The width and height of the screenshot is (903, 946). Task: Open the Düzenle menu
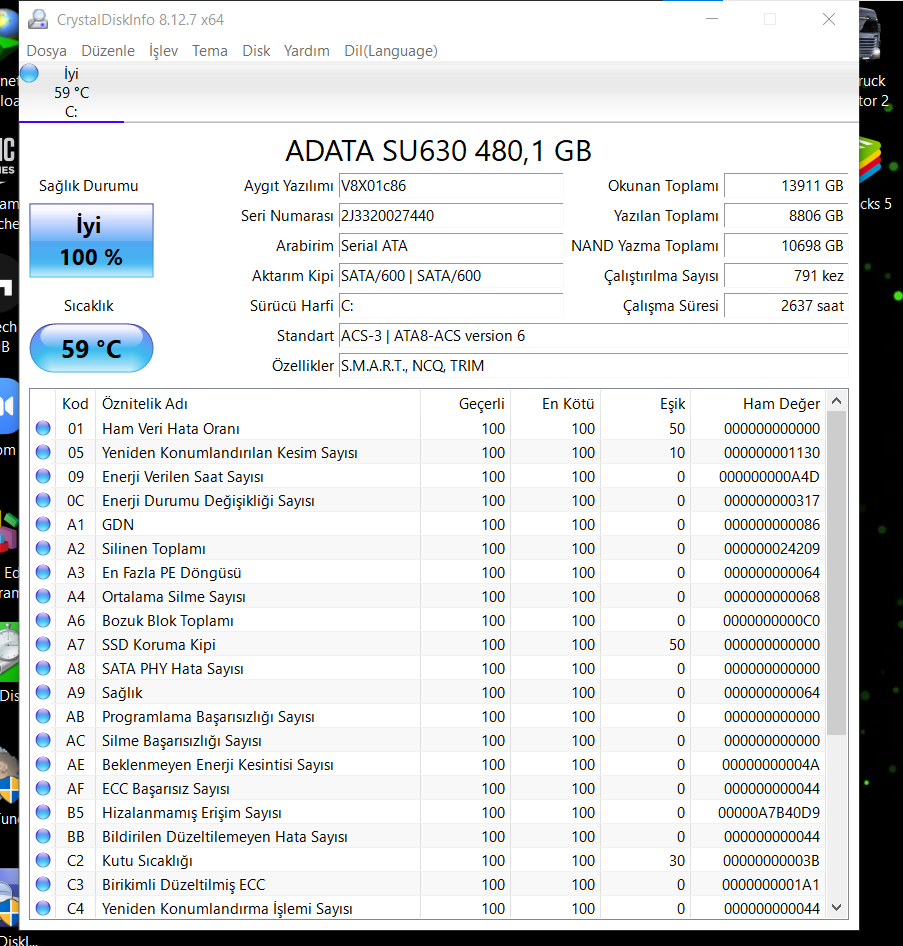(x=108, y=51)
